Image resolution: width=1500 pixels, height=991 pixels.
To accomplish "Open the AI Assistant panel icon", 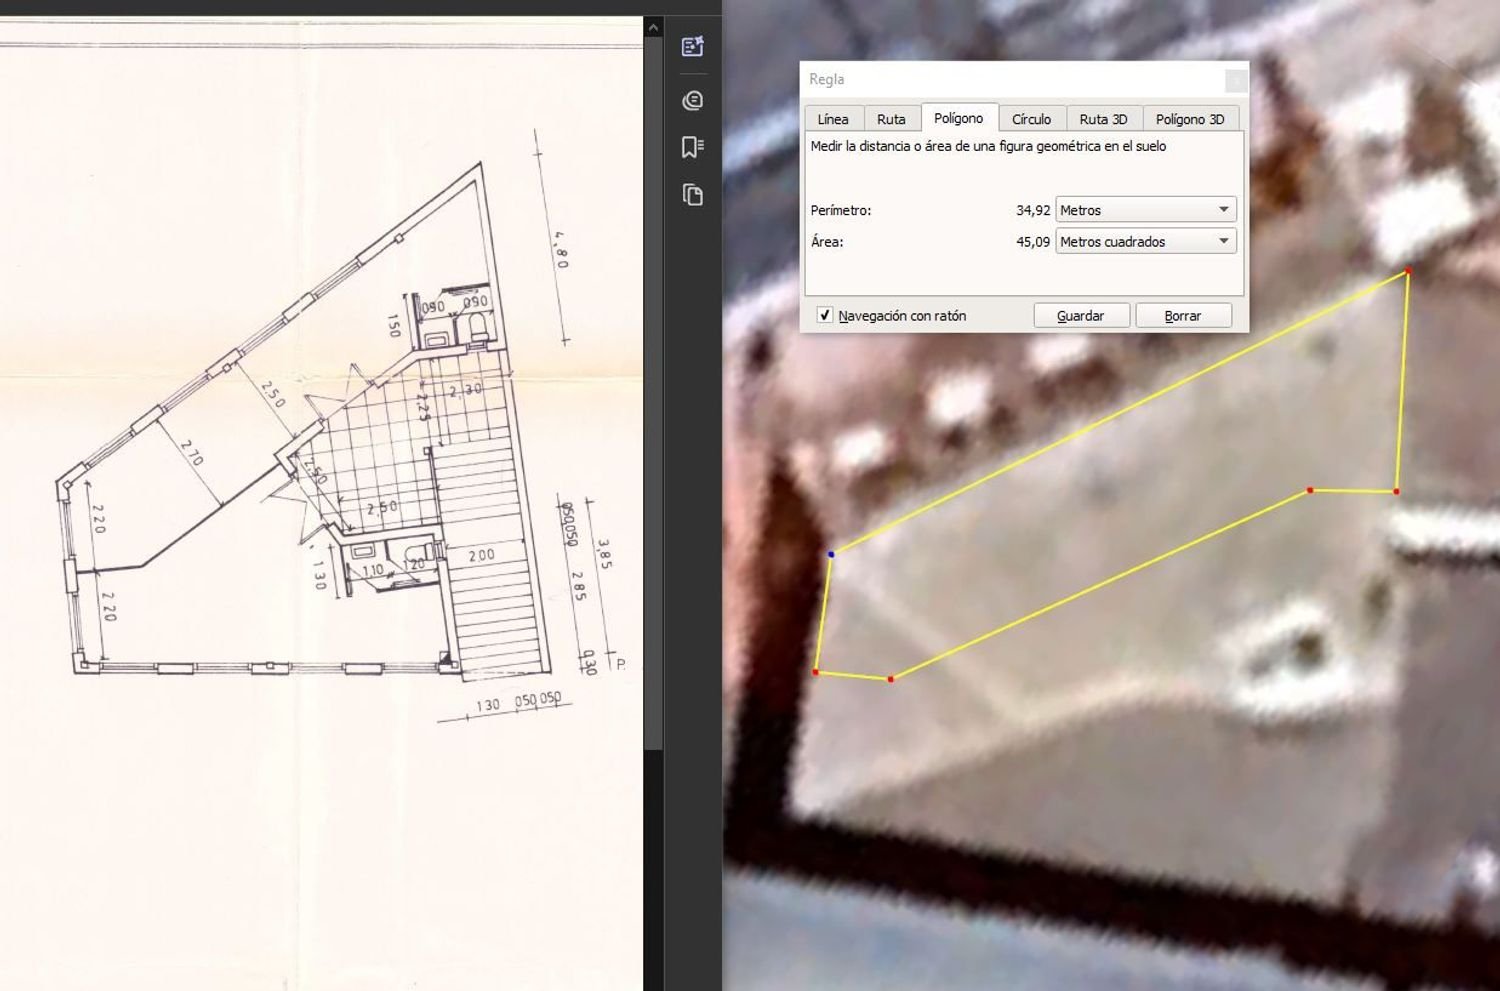I will (x=692, y=47).
